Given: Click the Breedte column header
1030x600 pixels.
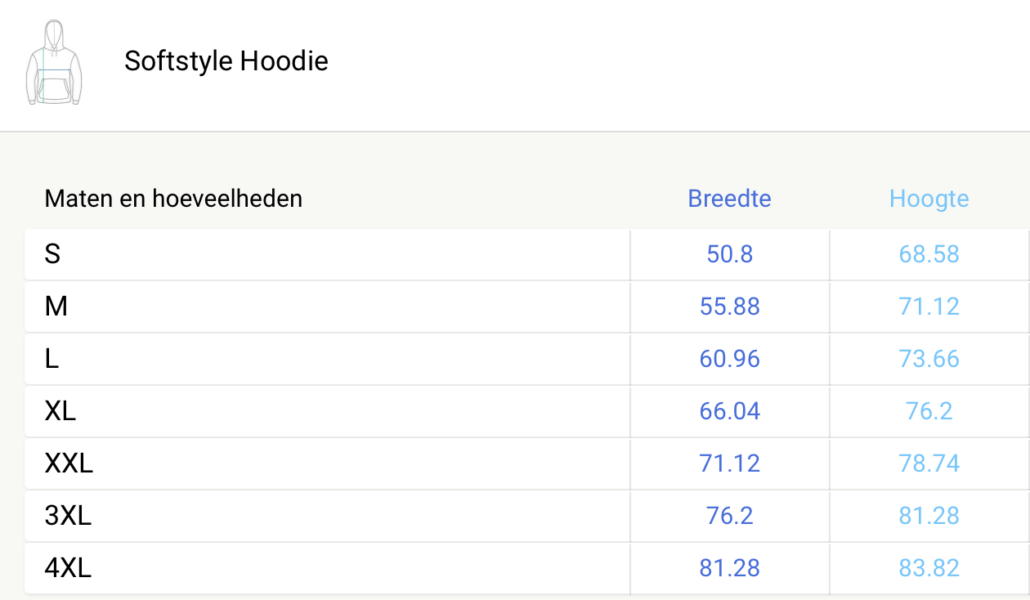Looking at the screenshot, I should (x=729, y=198).
